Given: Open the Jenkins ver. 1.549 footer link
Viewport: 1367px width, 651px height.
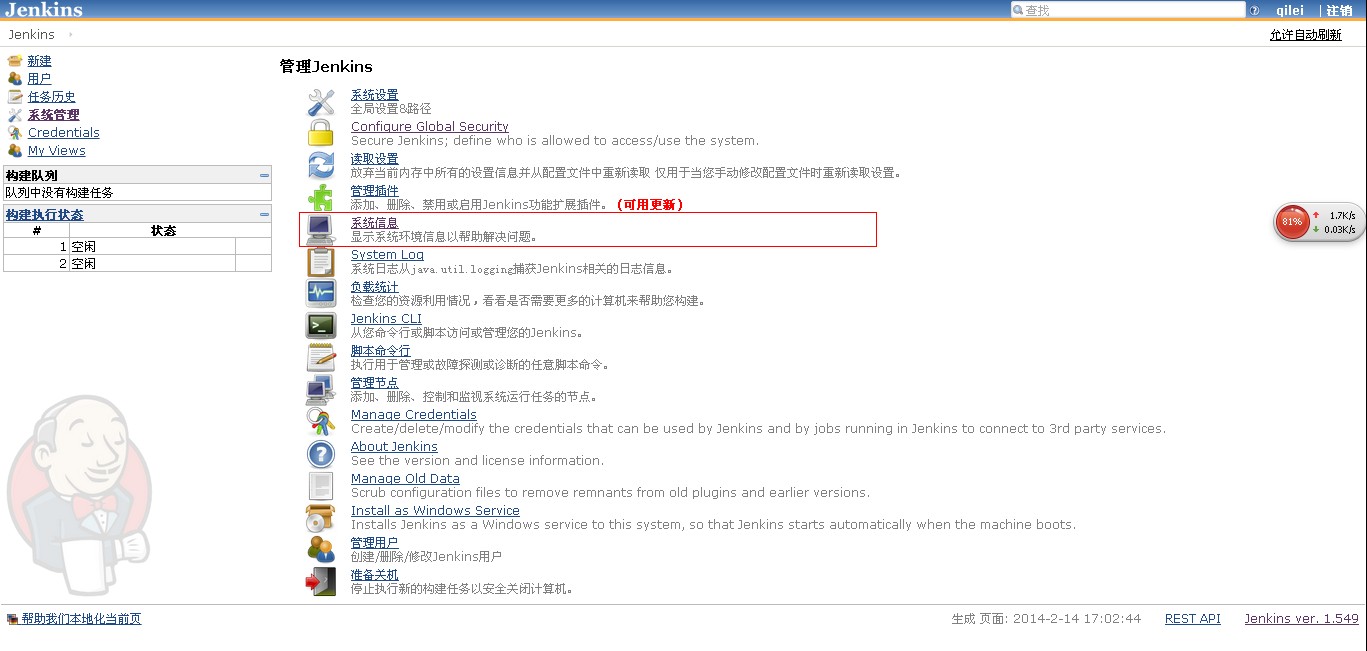Looking at the screenshot, I should tap(1302, 619).
